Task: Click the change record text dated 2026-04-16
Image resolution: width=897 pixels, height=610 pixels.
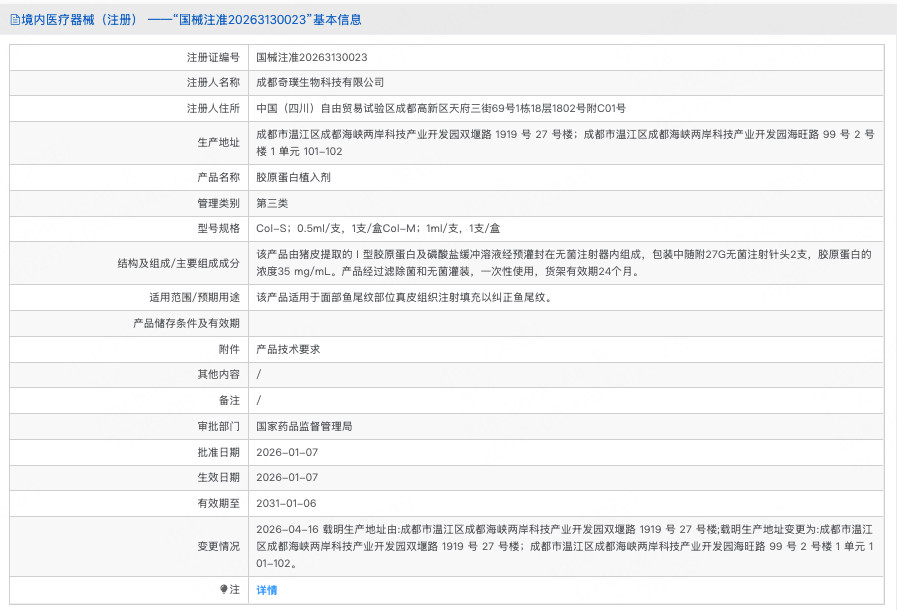Action: (565, 546)
